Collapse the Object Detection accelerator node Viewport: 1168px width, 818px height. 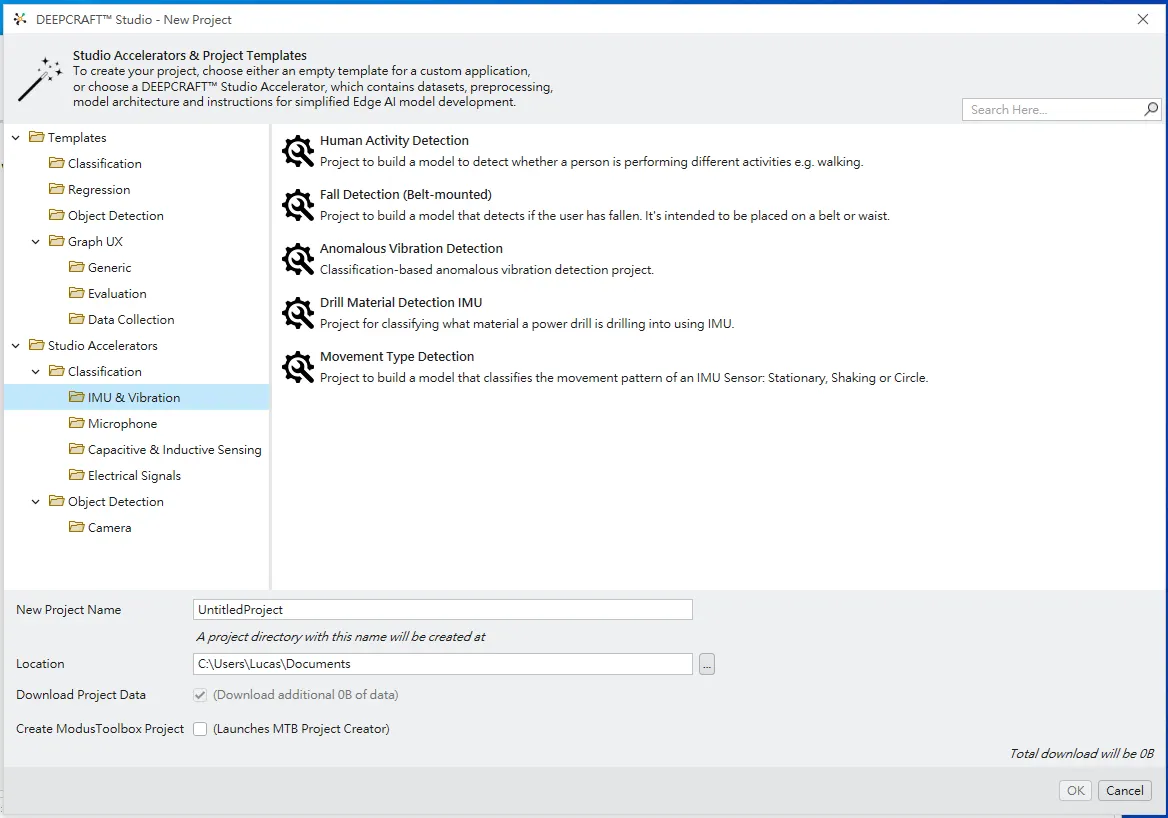(x=36, y=502)
